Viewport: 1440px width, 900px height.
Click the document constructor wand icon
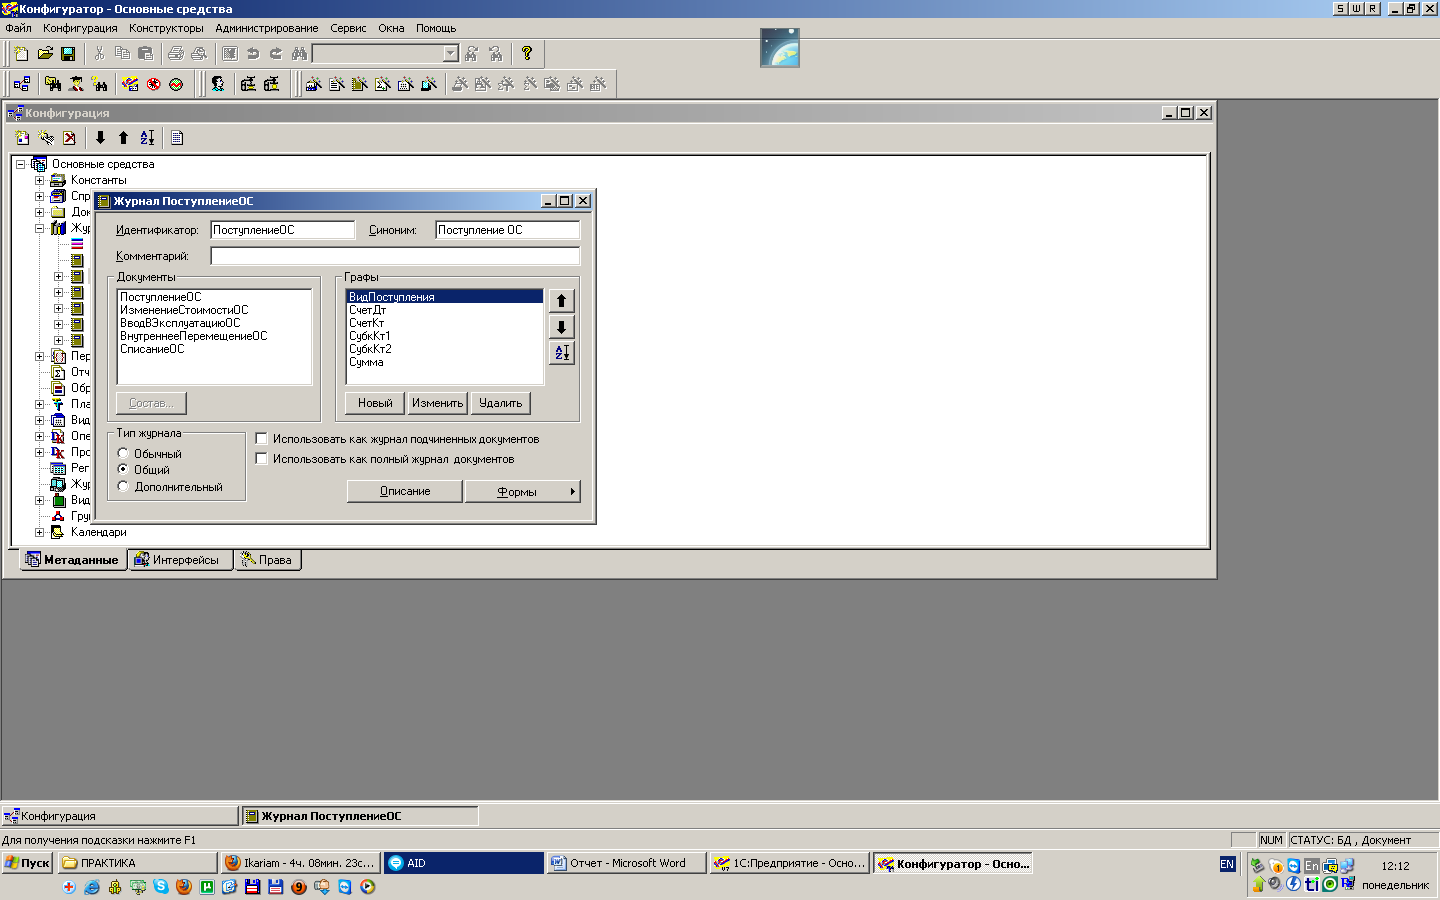pyautogui.click(x=336, y=84)
